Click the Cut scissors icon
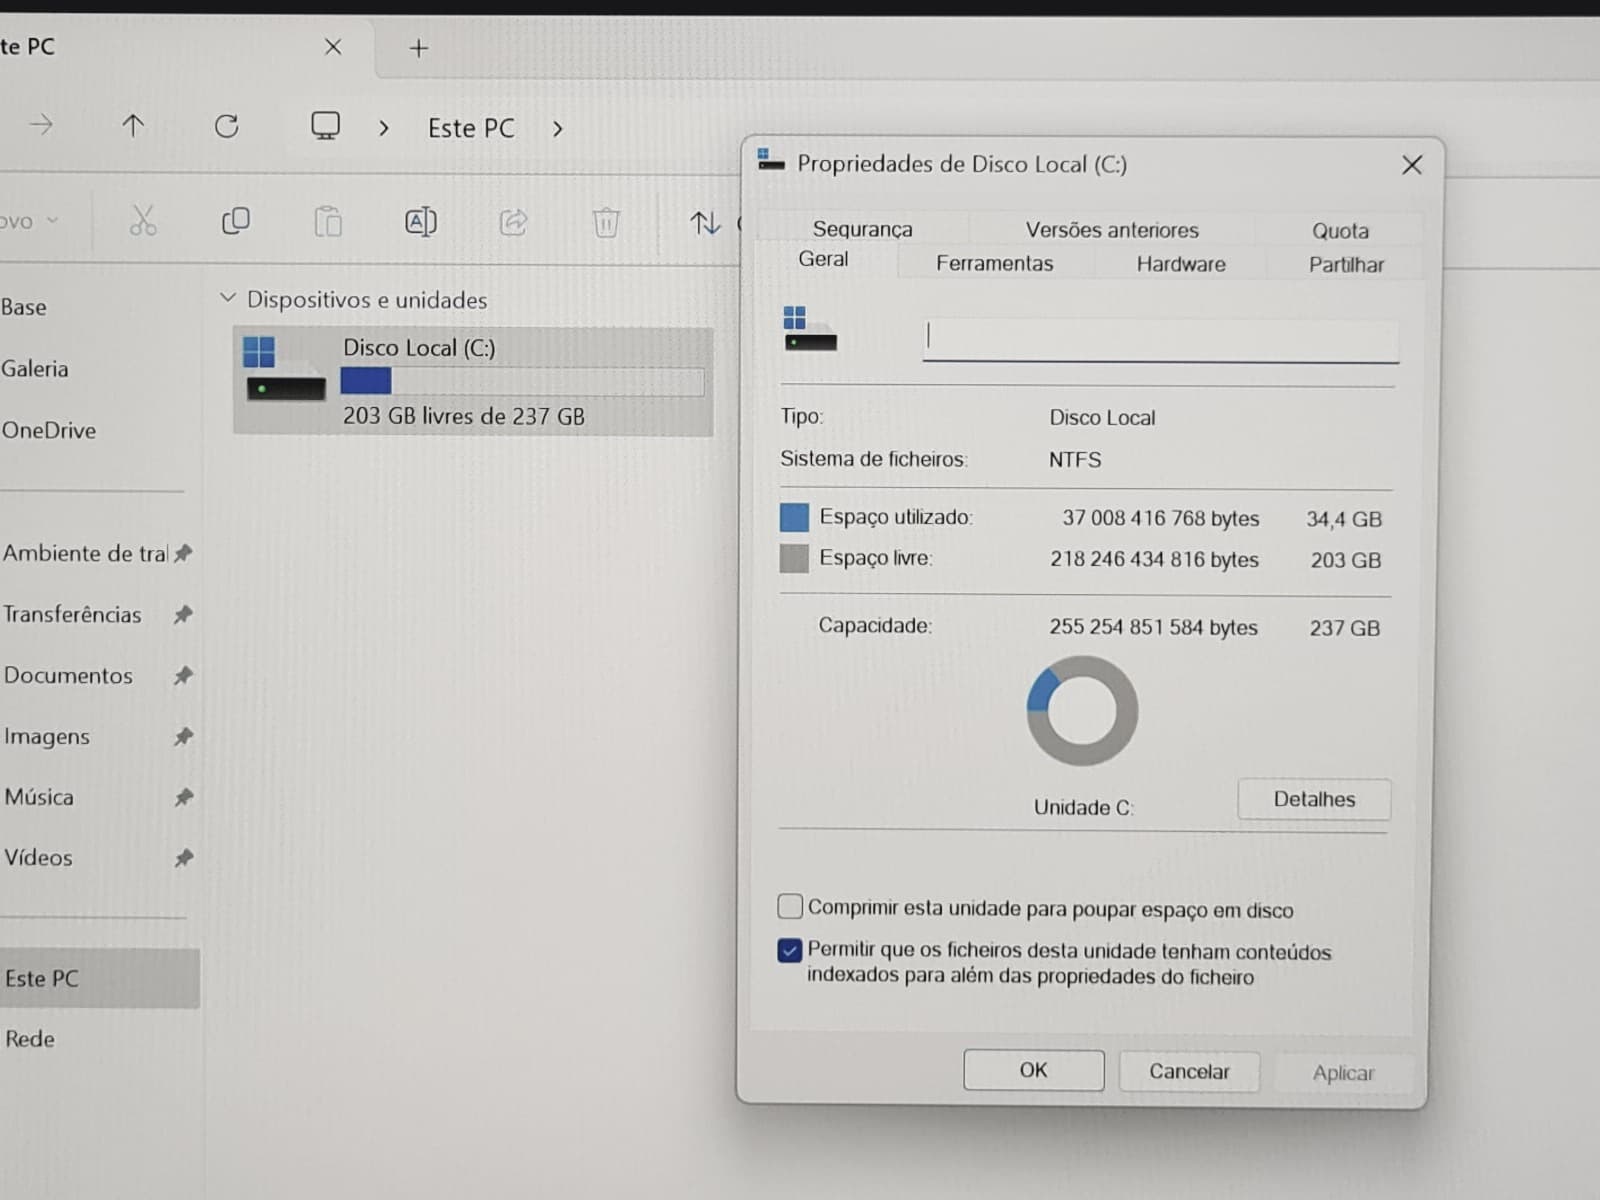 pyautogui.click(x=143, y=221)
